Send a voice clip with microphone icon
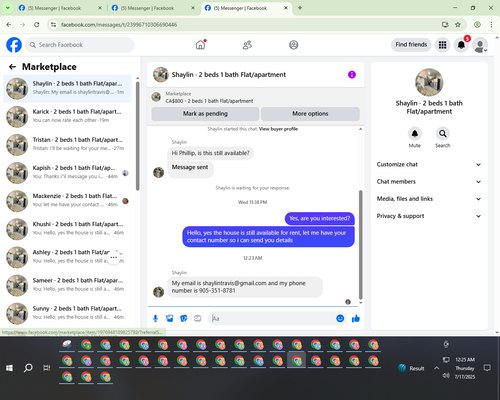500x400 pixels. pyautogui.click(x=155, y=319)
